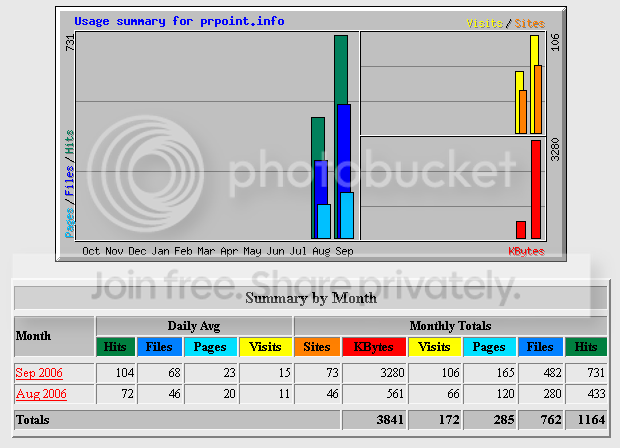Select Sep 2006 KBytes value 3280 in table
The width and height of the screenshot is (620, 448).
[392, 373]
